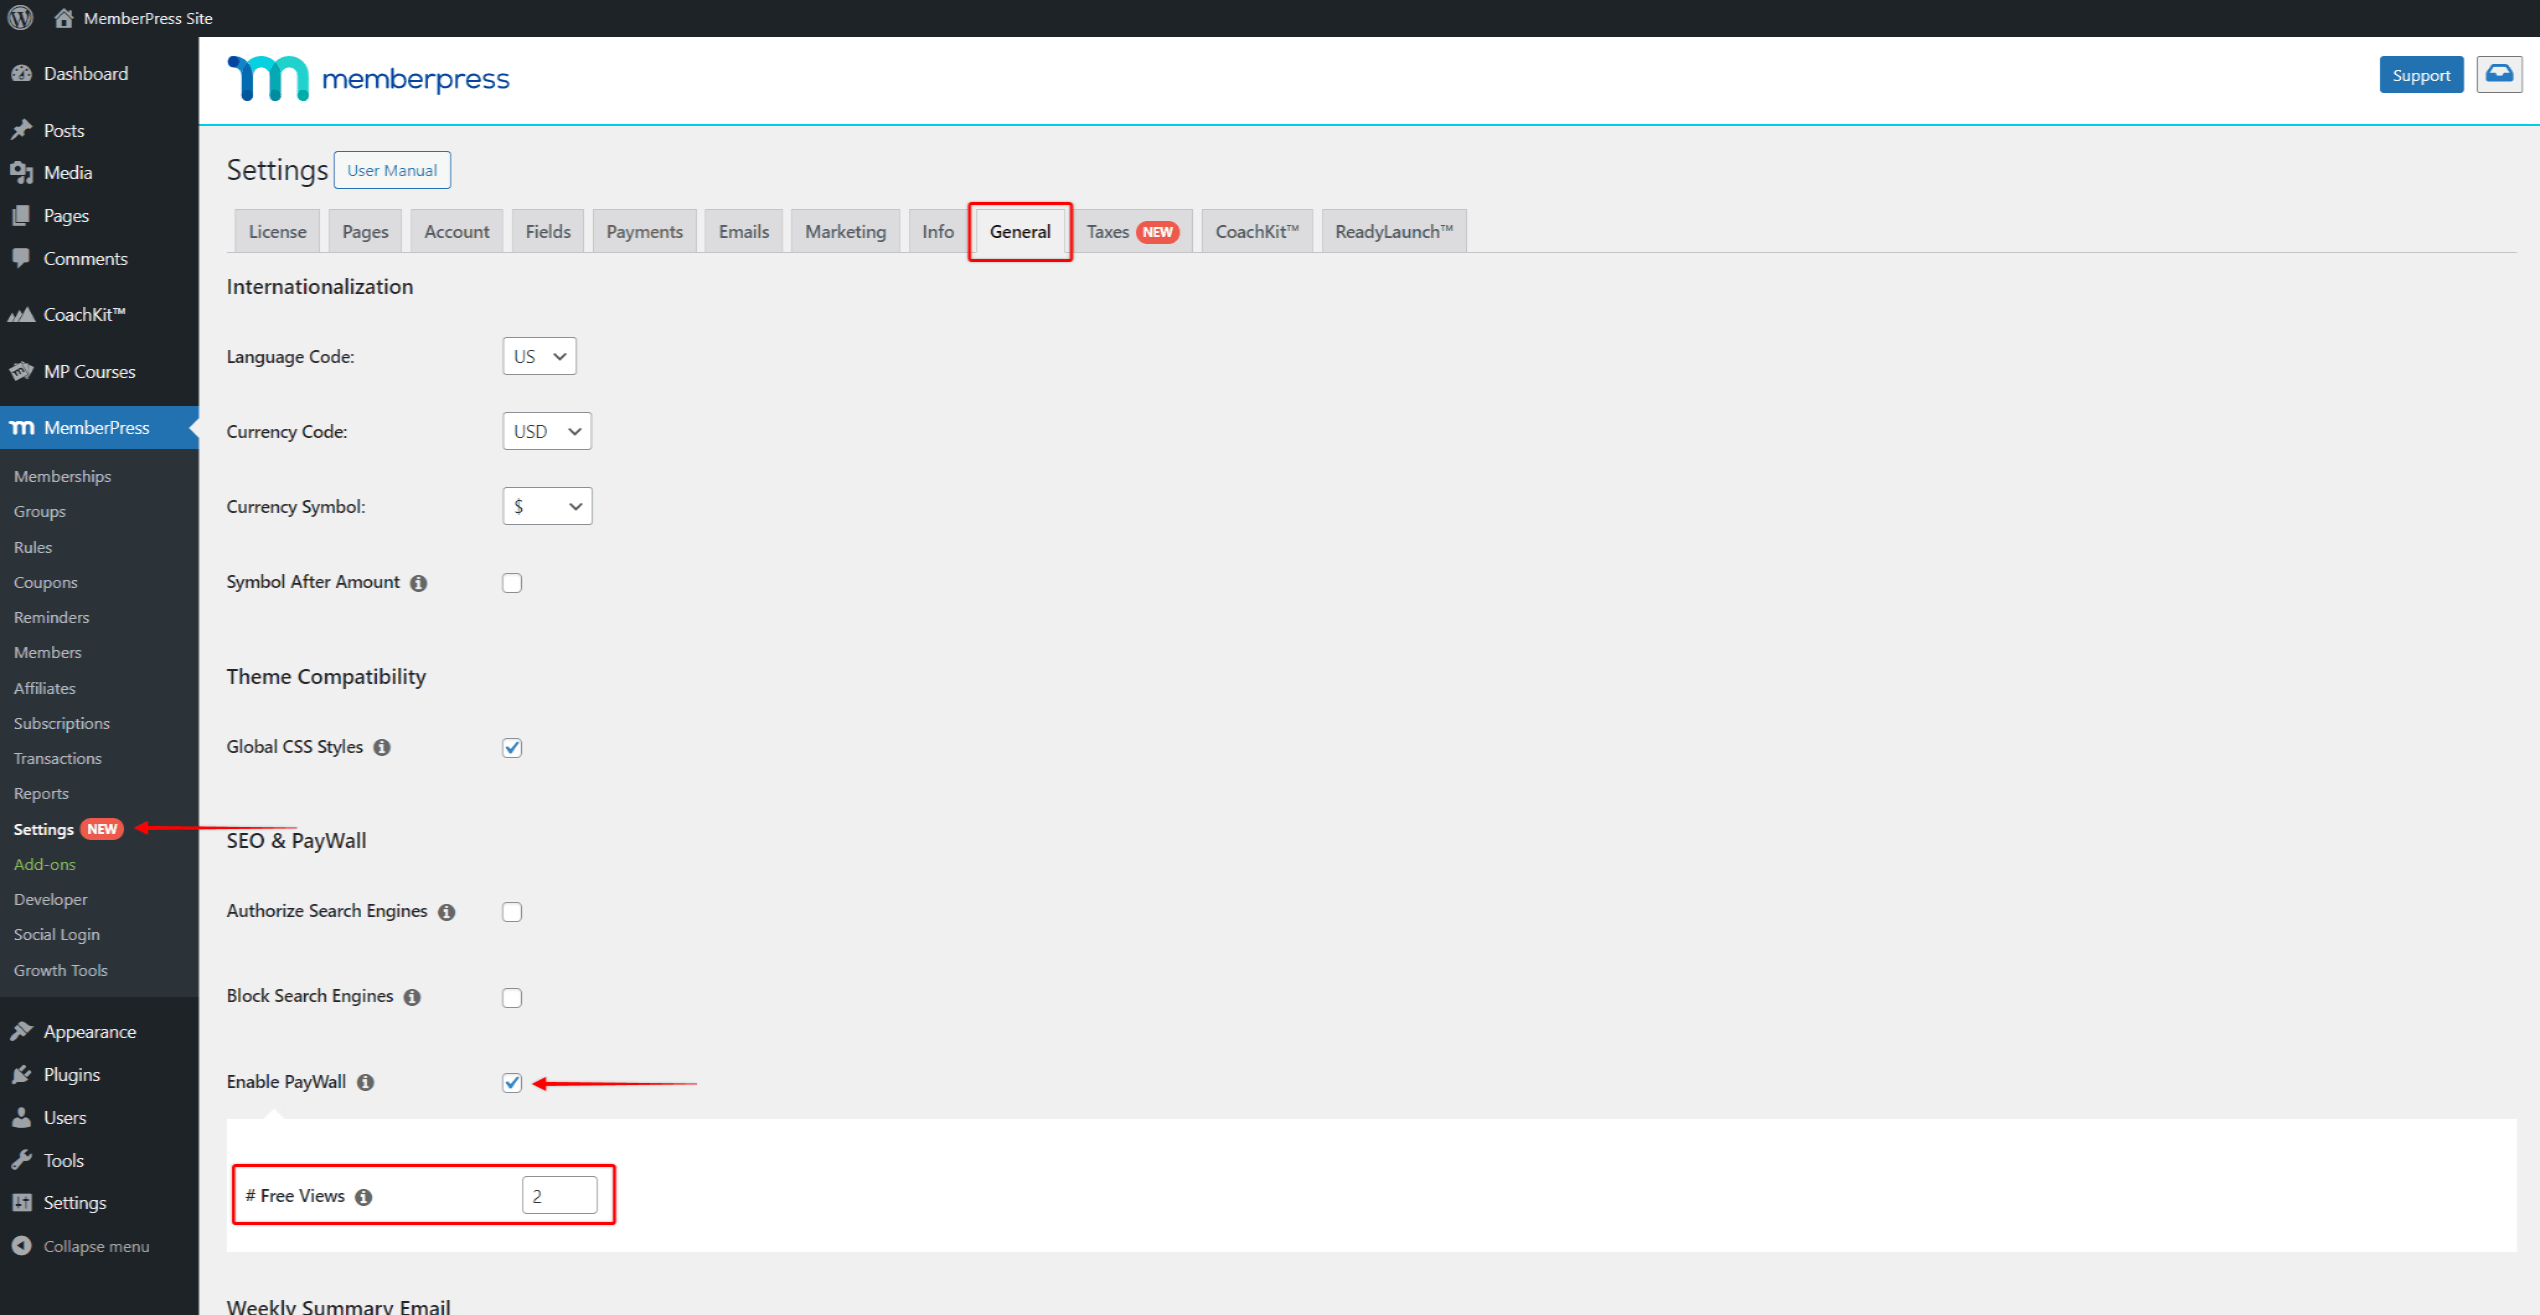
Task: Open Add-ons submenu item
Action: 44,864
